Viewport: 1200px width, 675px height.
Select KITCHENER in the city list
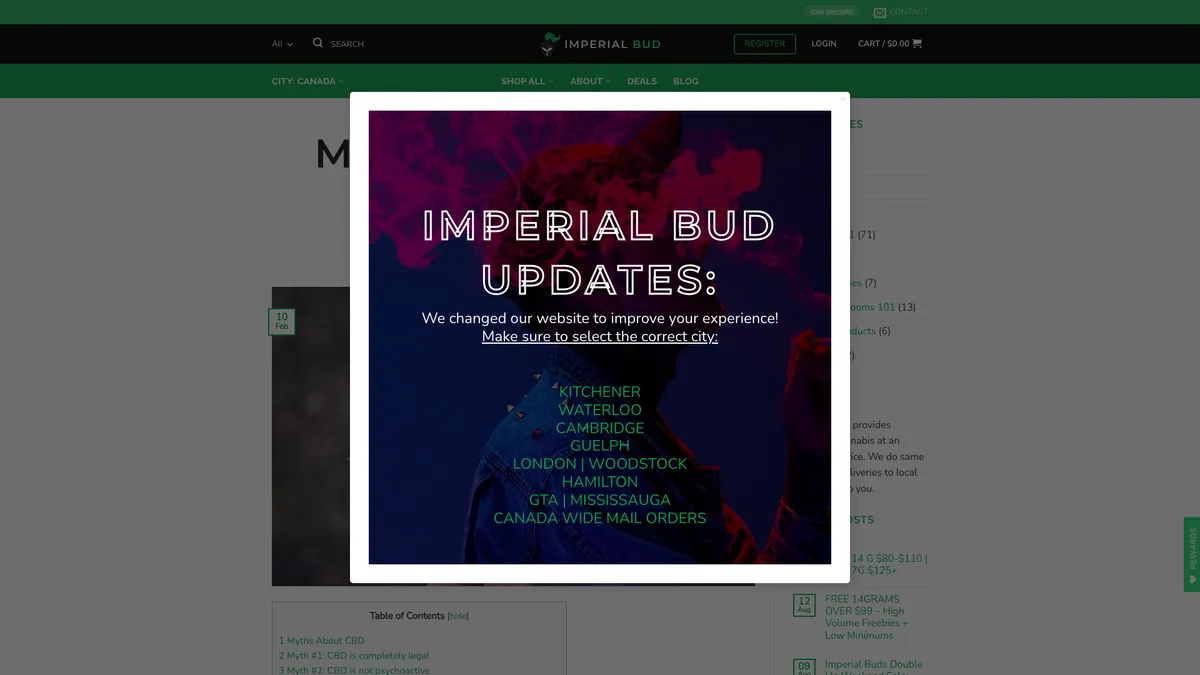point(600,391)
